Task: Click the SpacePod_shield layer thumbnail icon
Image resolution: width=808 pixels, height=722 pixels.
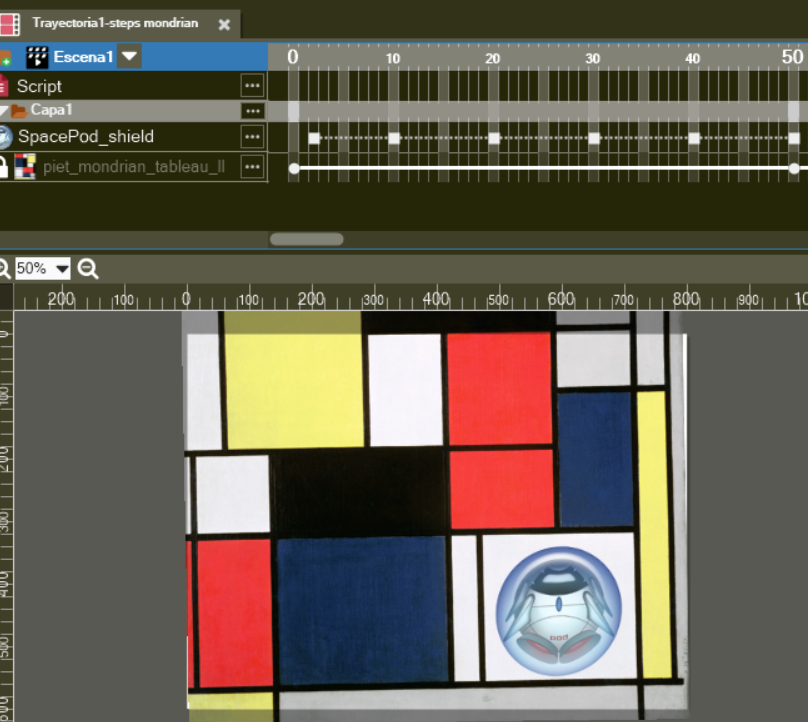Action: coord(5,137)
